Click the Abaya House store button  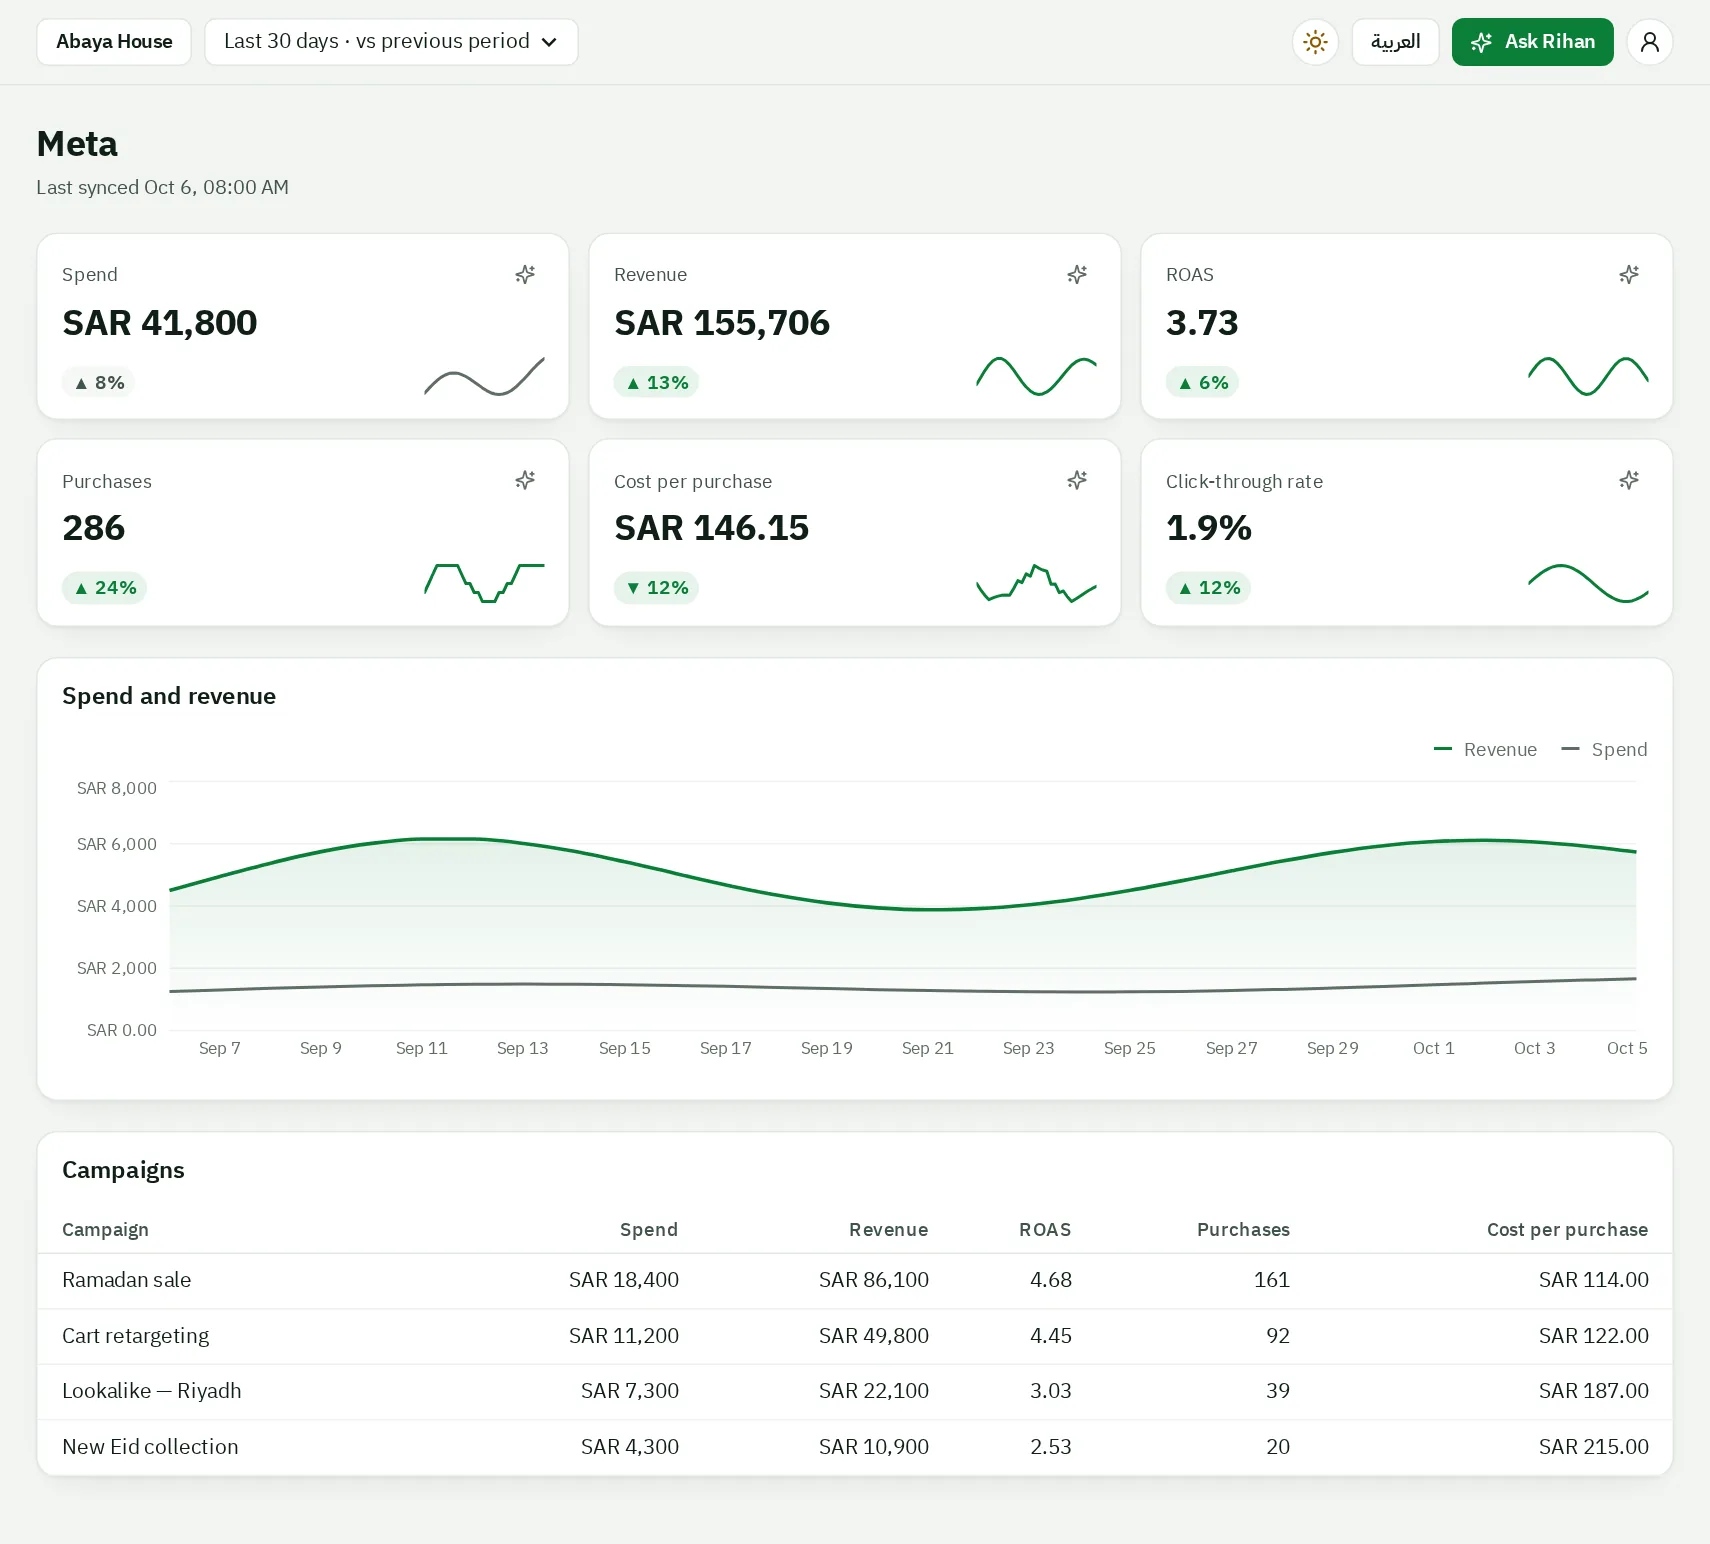(114, 42)
